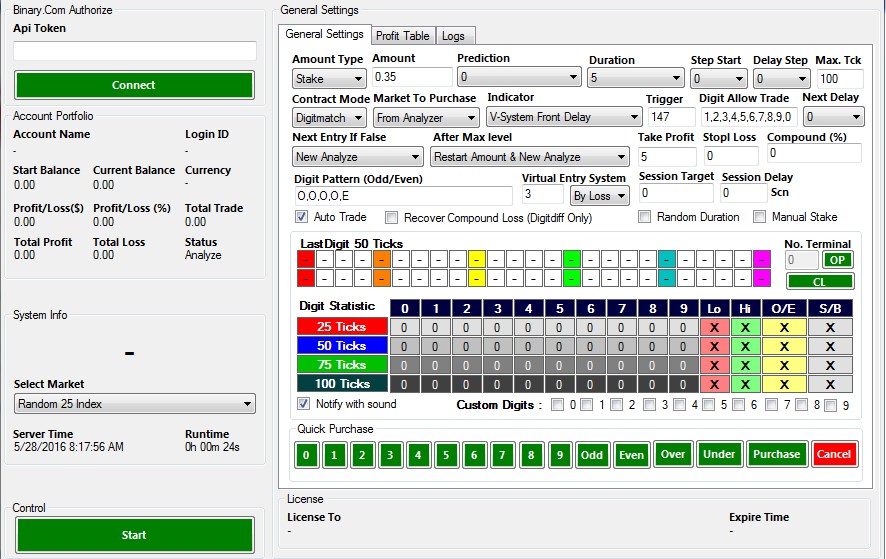The width and height of the screenshot is (886, 559).
Task: Click the Quick Purchase Under button
Action: point(719,454)
